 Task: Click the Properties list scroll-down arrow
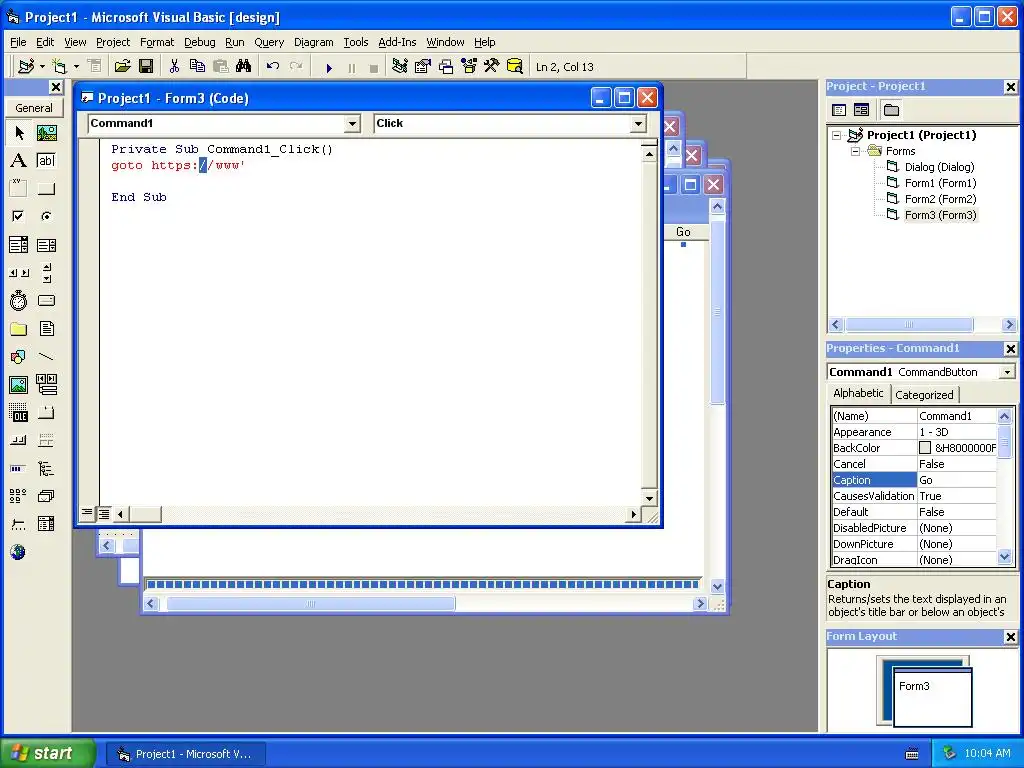click(1004, 557)
